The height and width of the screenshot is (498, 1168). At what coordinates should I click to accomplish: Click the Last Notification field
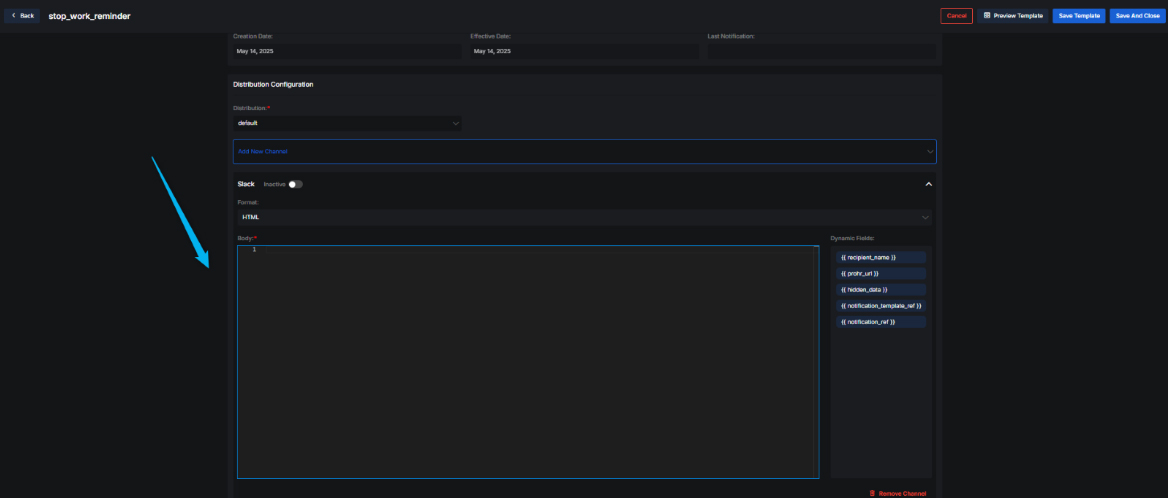pos(821,51)
